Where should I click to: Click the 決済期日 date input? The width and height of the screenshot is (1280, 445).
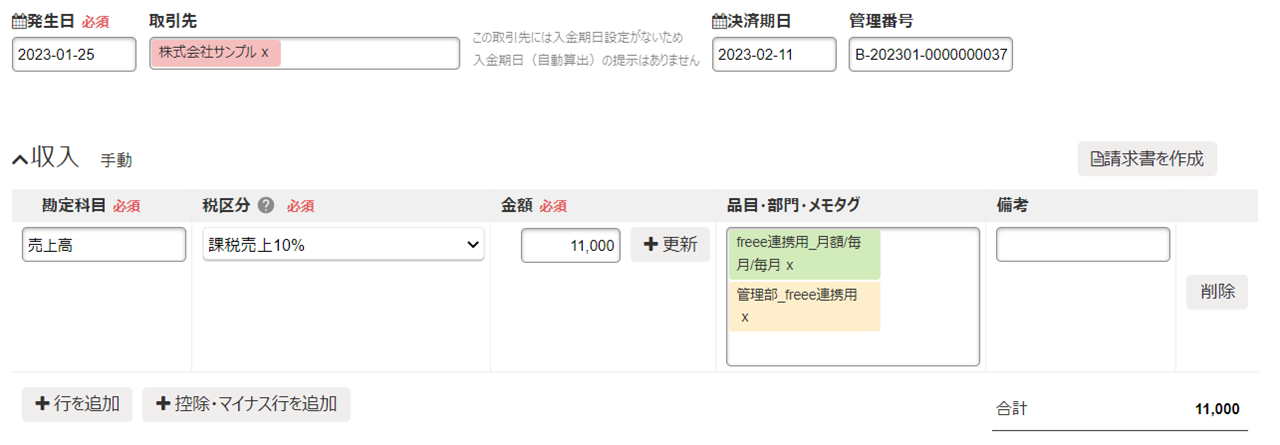pos(774,54)
